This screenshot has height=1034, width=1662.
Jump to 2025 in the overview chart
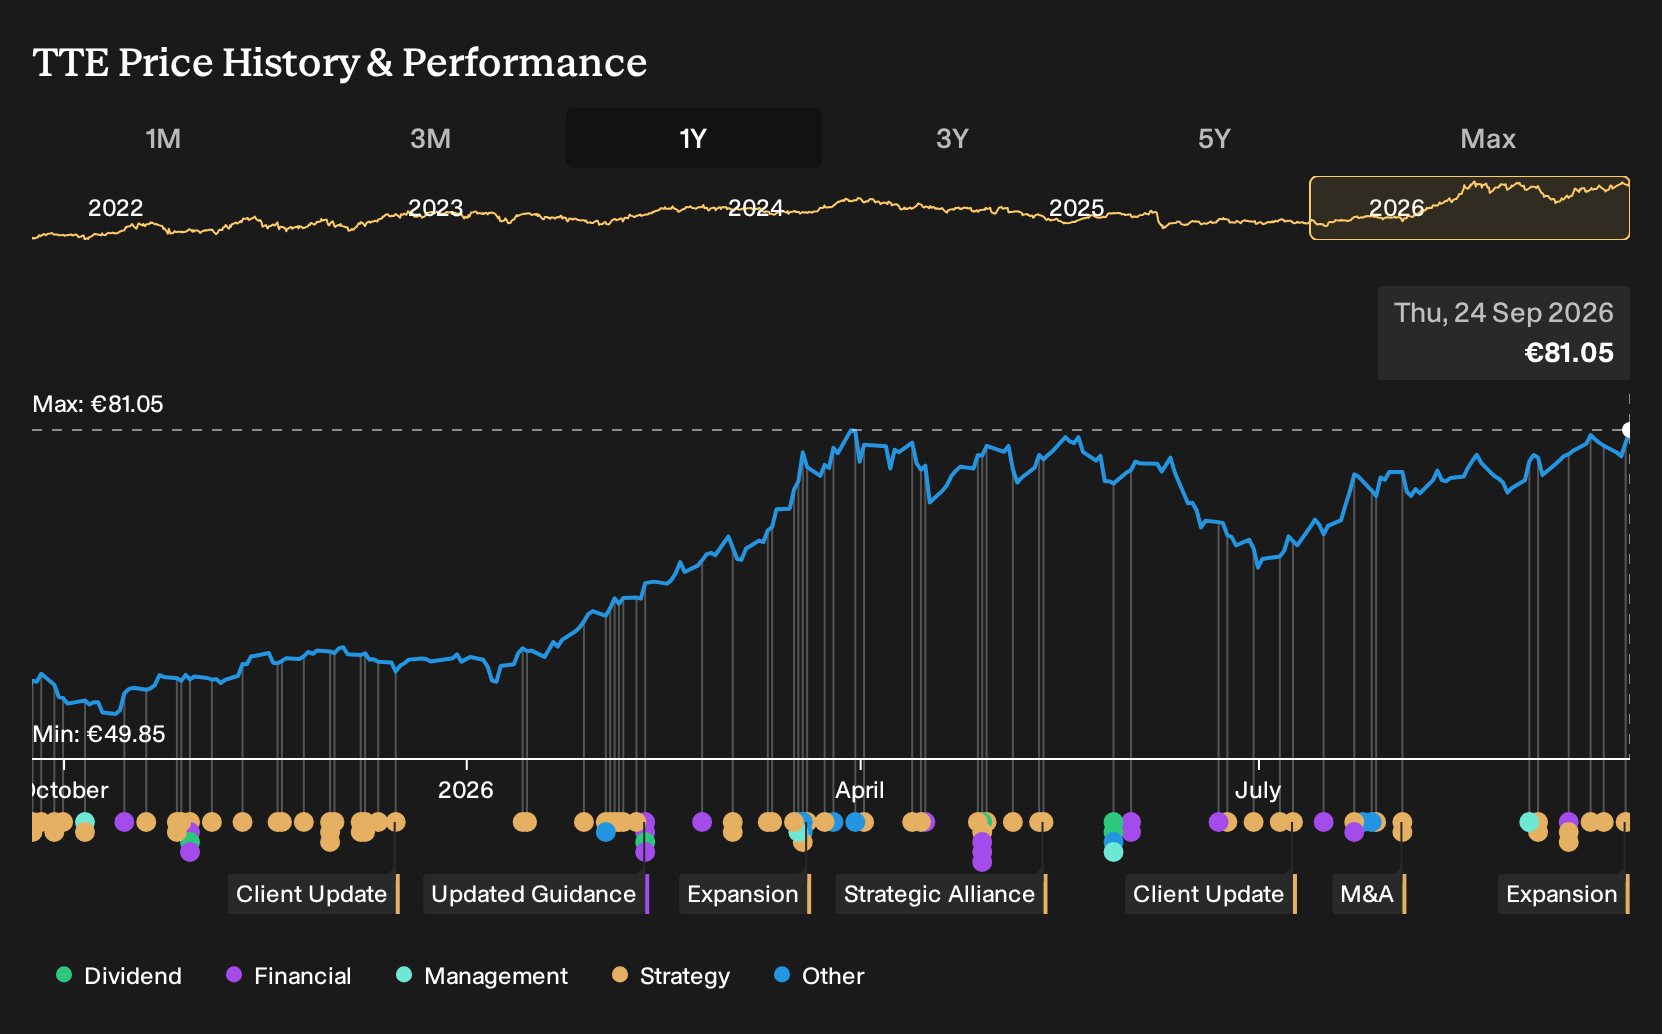[1077, 208]
